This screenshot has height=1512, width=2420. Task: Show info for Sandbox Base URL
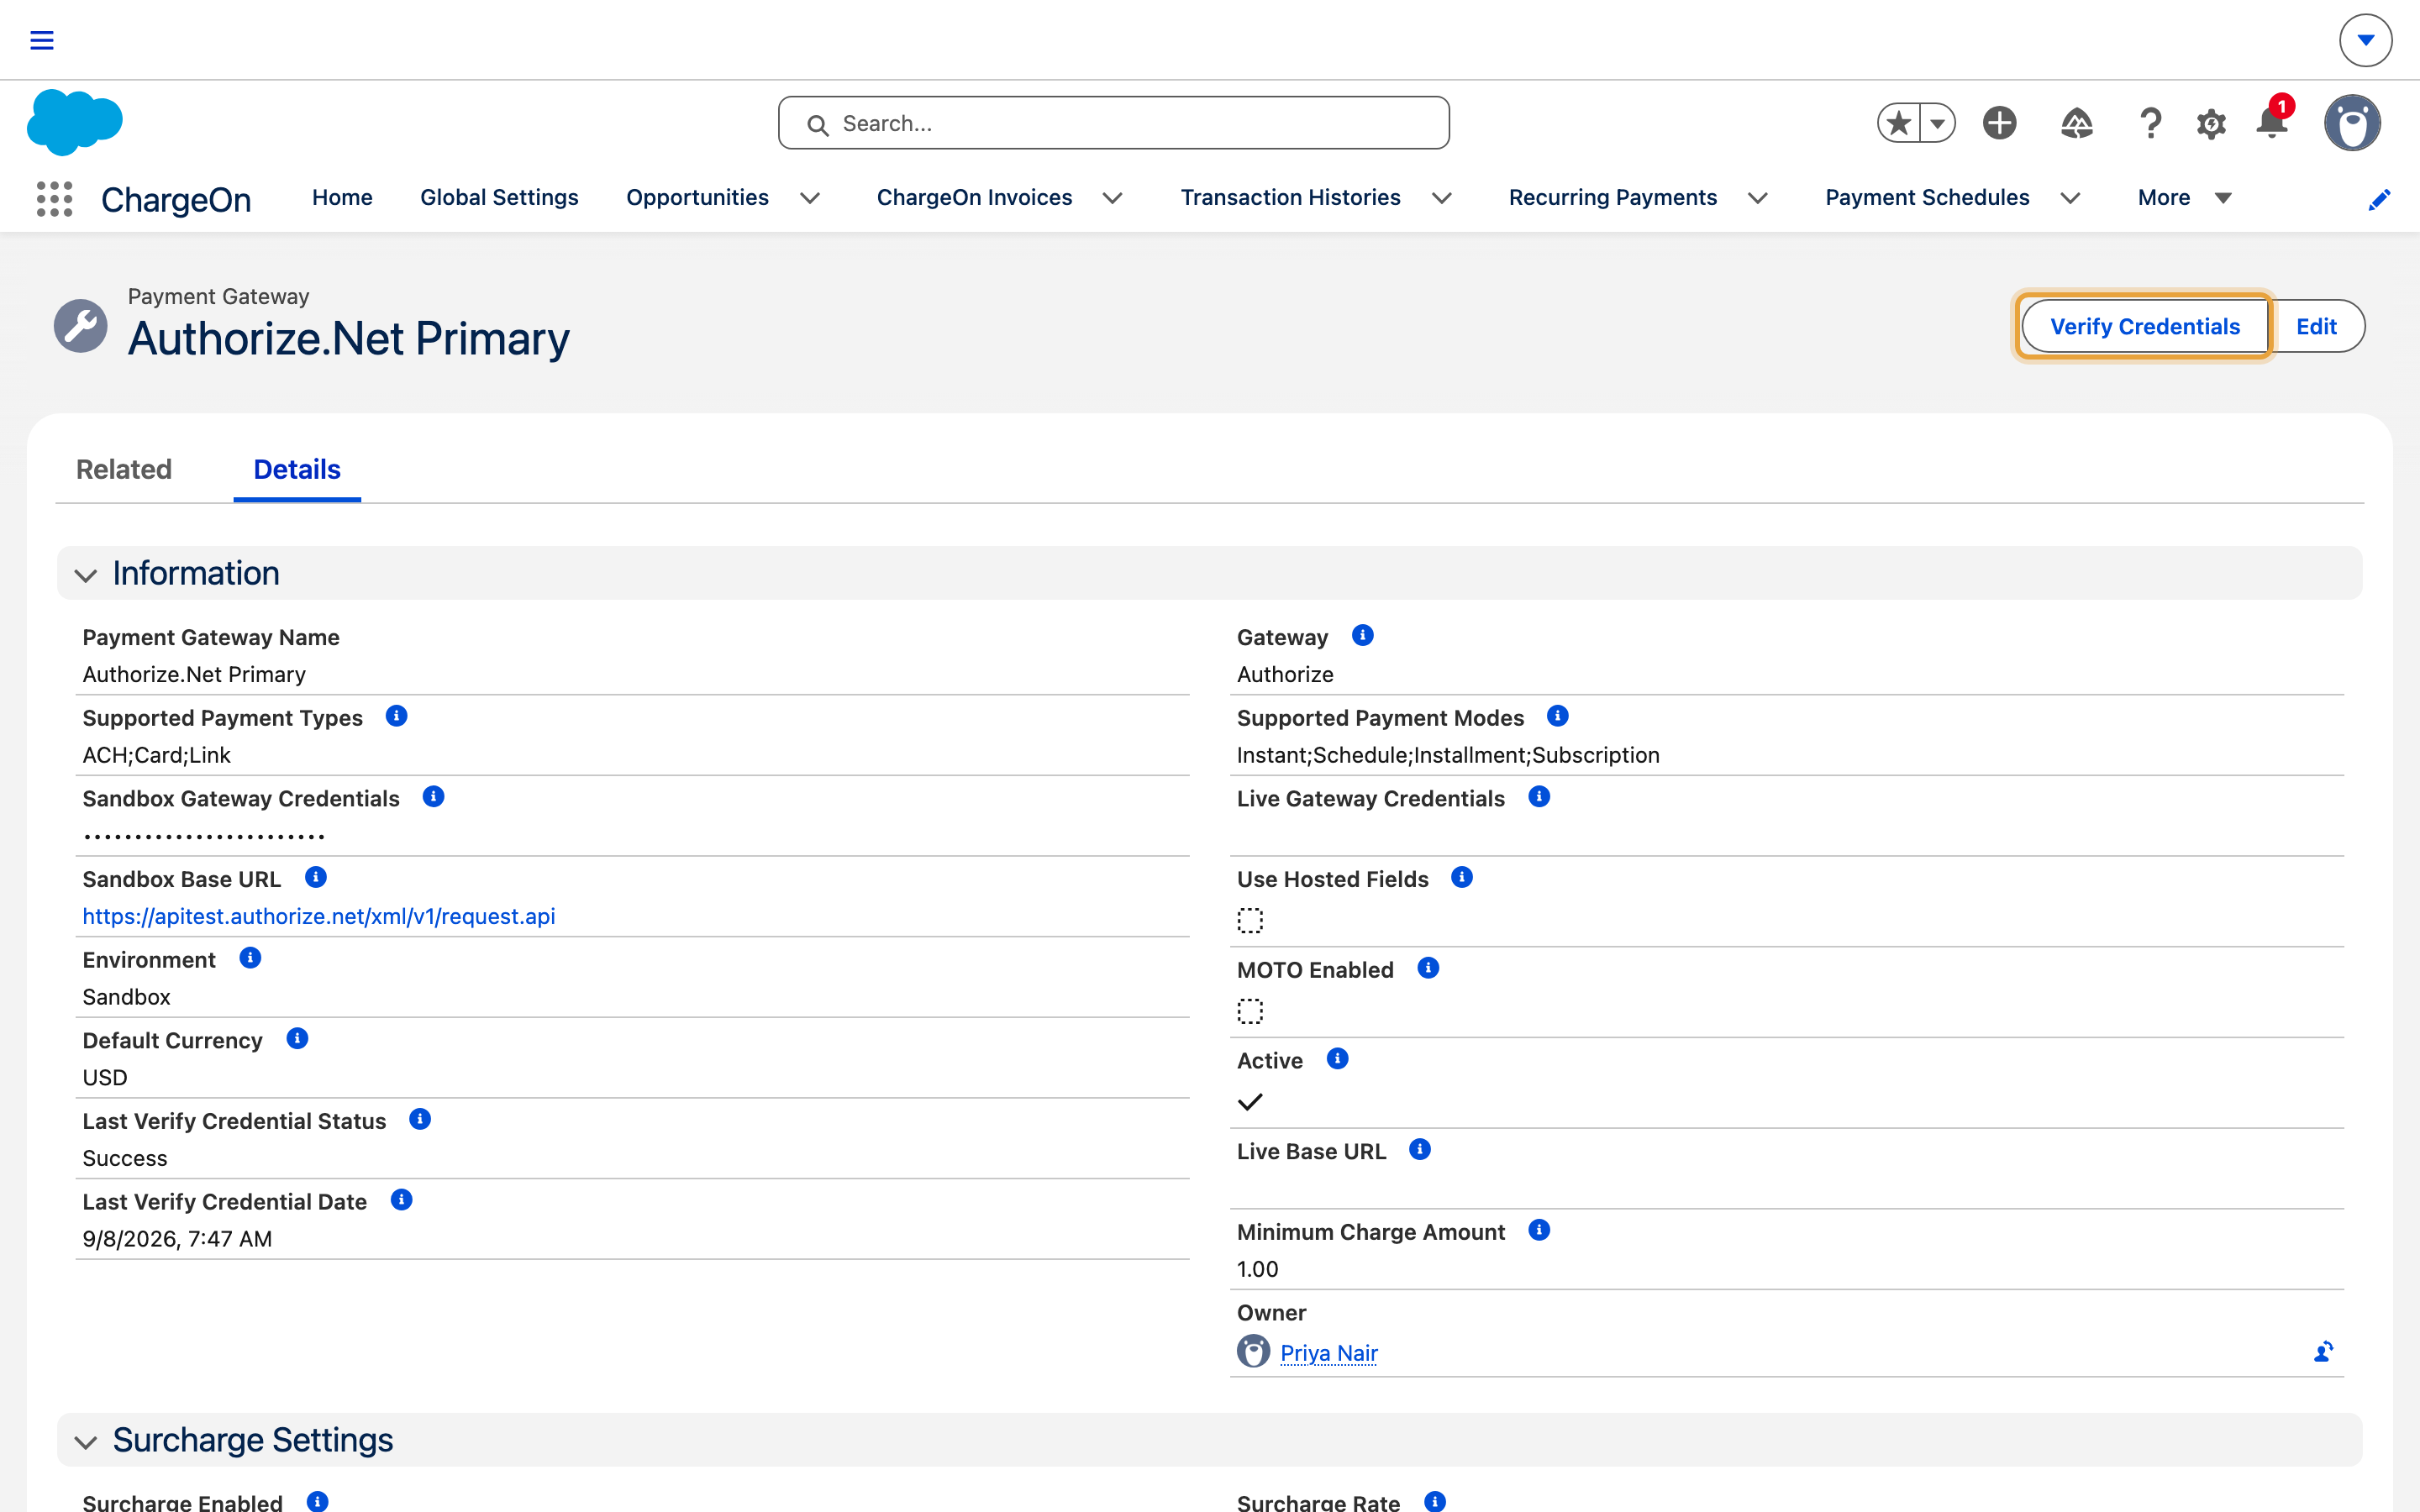(315, 877)
